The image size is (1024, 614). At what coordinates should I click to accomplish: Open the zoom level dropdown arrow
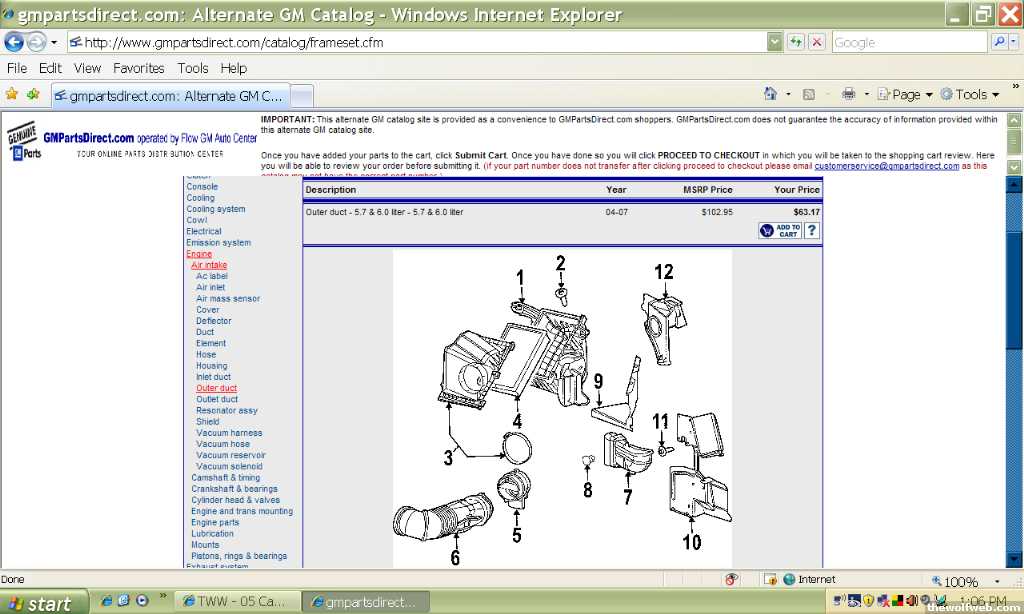(997, 581)
